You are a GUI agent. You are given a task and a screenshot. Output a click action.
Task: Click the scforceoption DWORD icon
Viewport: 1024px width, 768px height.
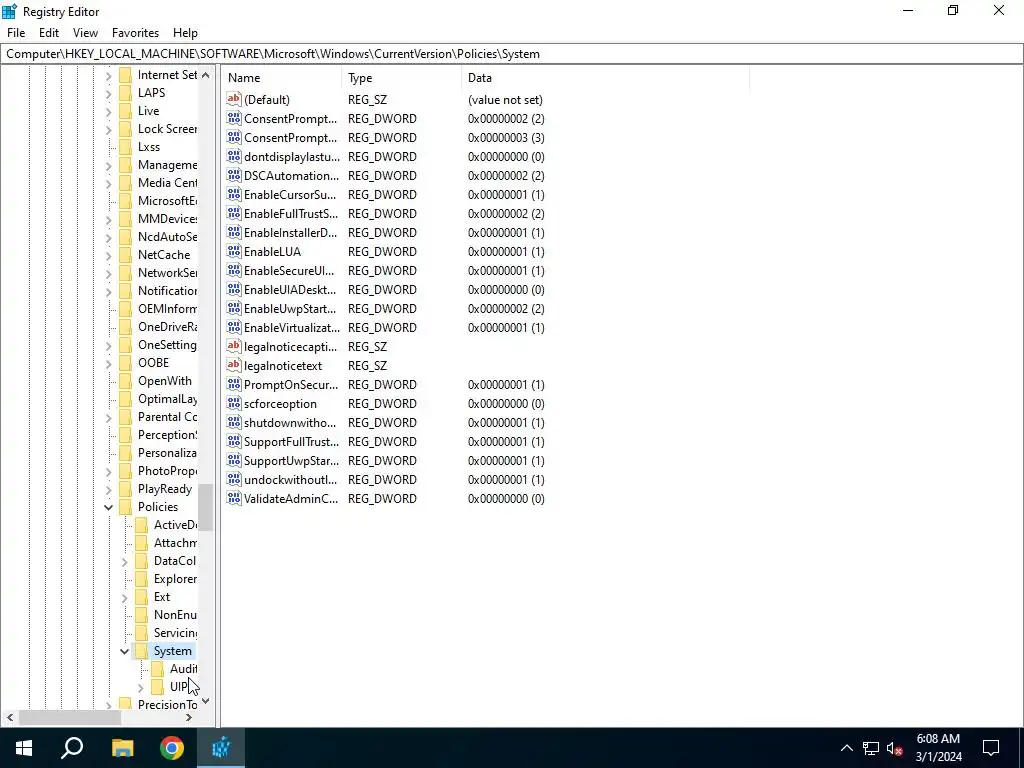[x=234, y=403]
